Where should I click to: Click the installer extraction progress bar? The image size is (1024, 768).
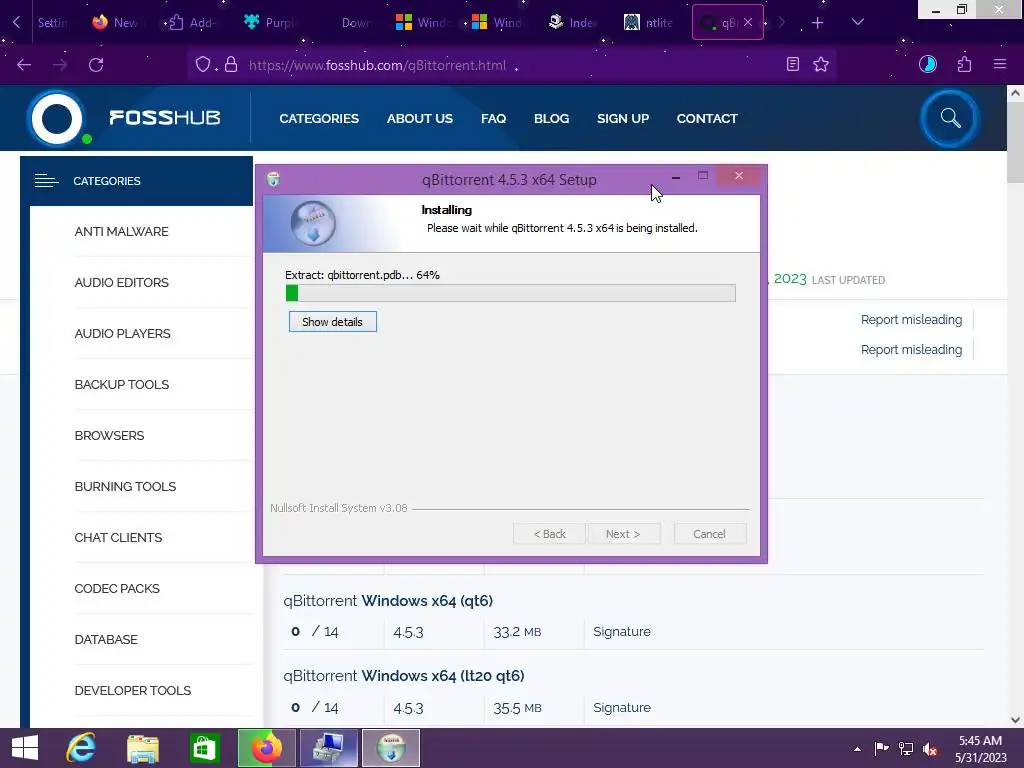[511, 293]
